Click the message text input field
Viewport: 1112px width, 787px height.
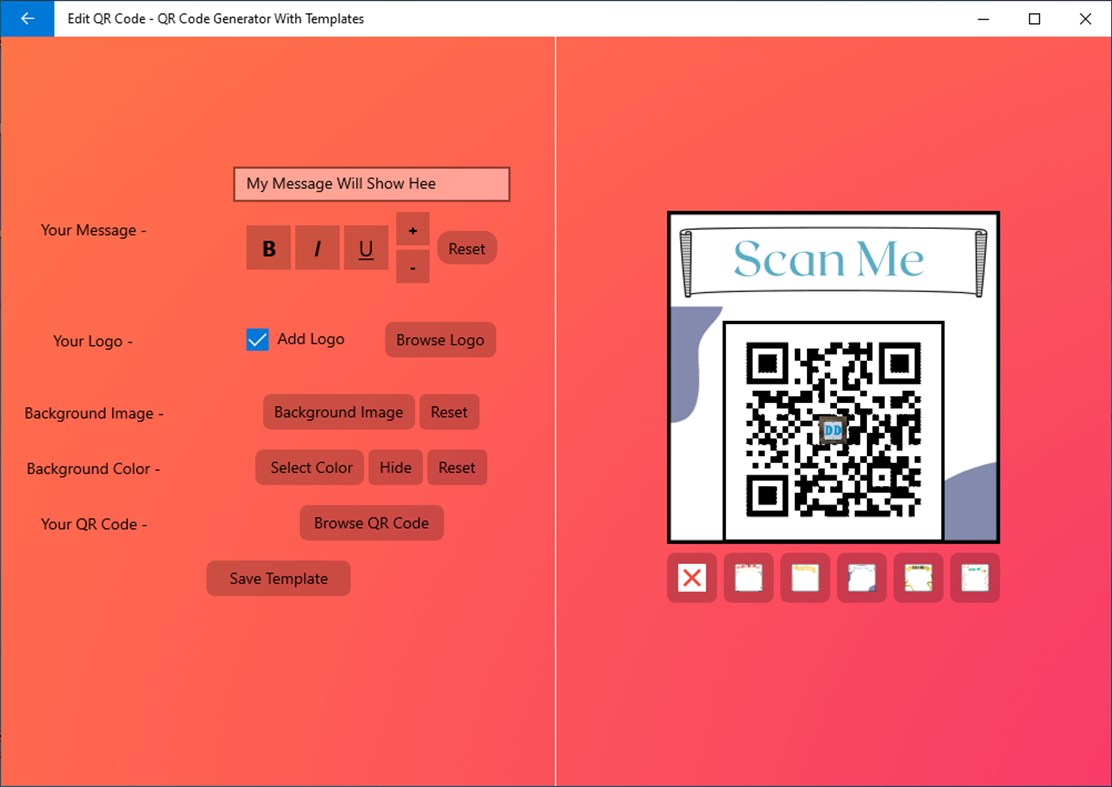coord(372,184)
